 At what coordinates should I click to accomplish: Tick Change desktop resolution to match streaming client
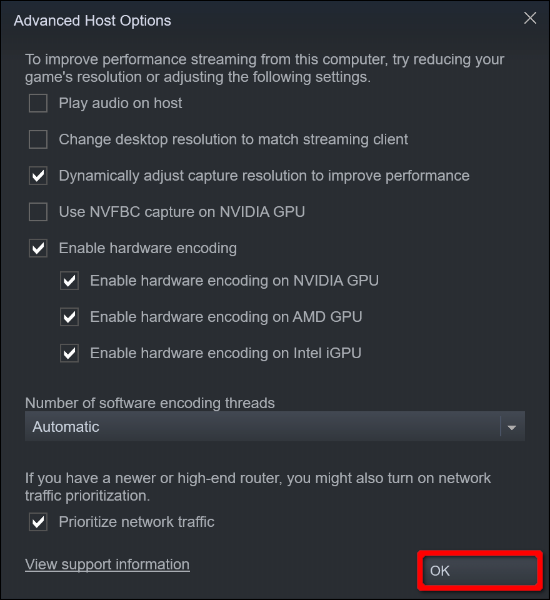pyautogui.click(x=38, y=139)
